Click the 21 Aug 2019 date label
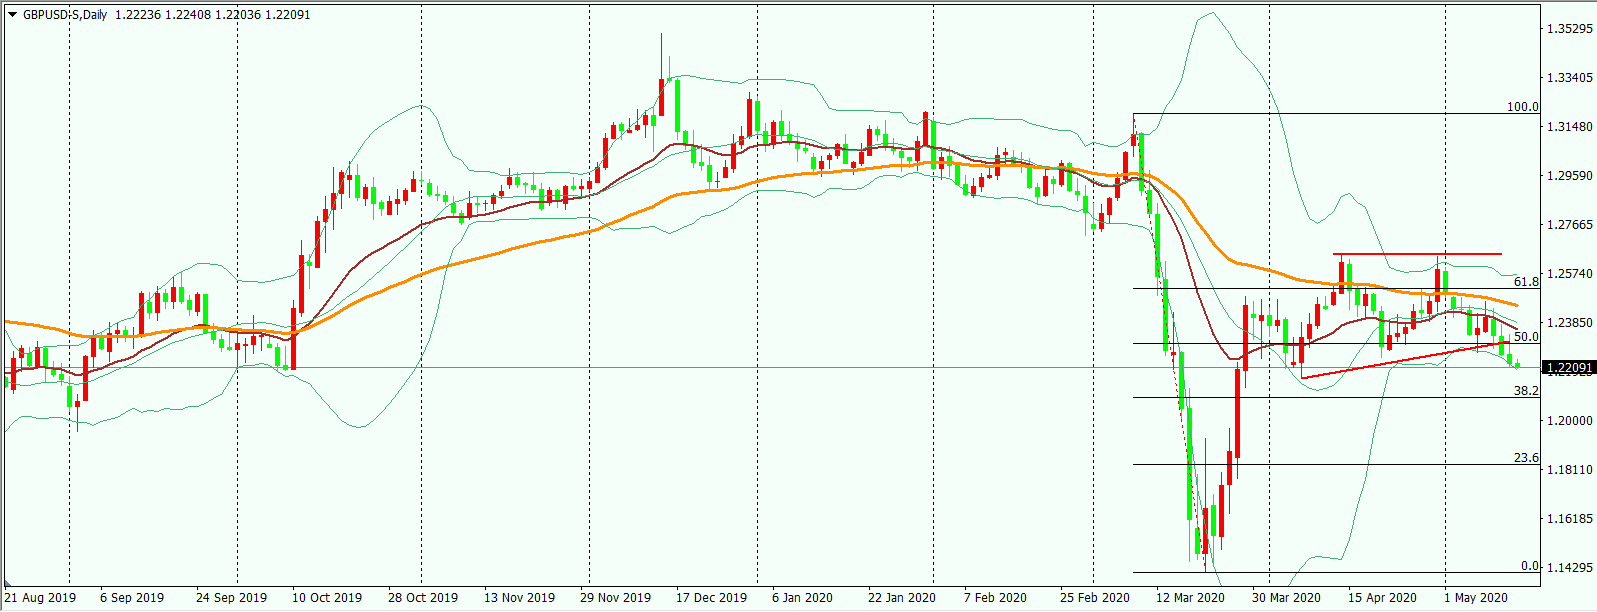Screen dimensions: 1597x612 pos(40,598)
